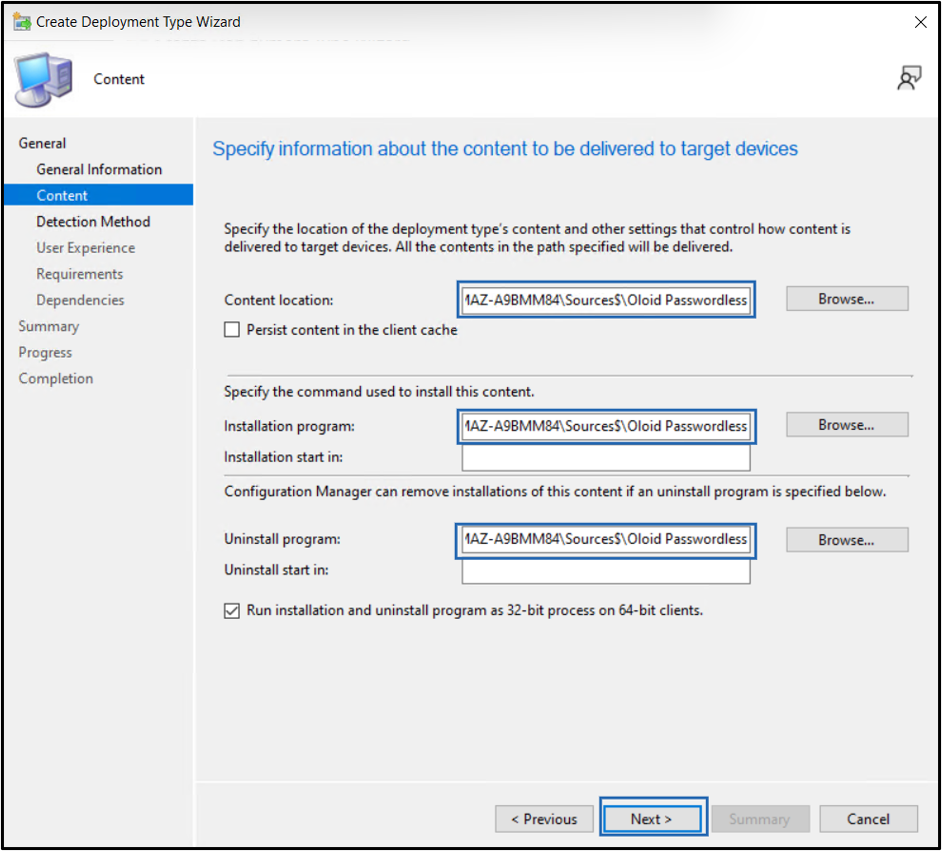
Task: Click the computer Content header icon
Action: pos(44,80)
